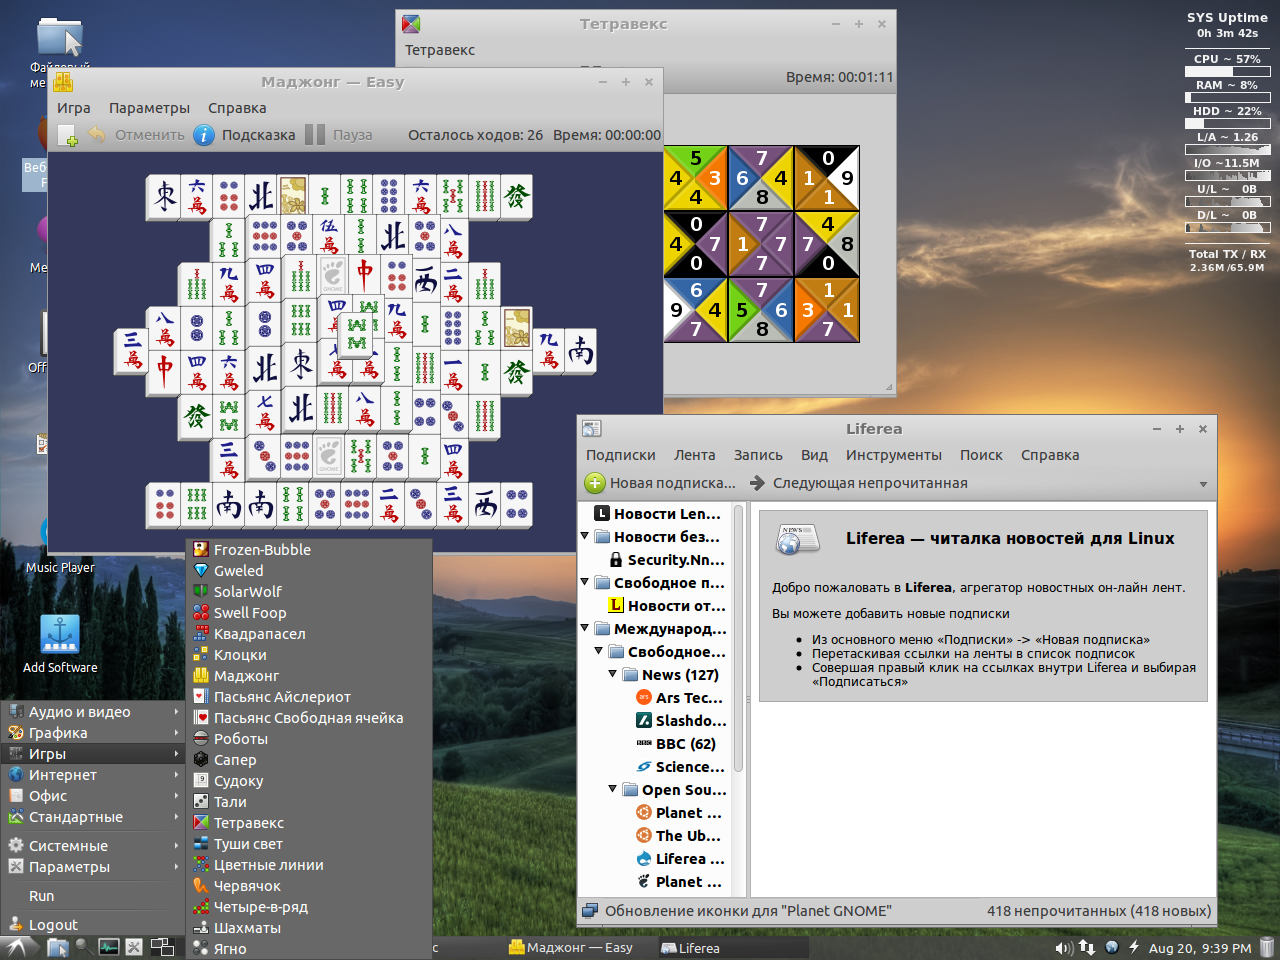Select the BBC (62) feed
This screenshot has width=1280, height=960.
click(x=676, y=744)
